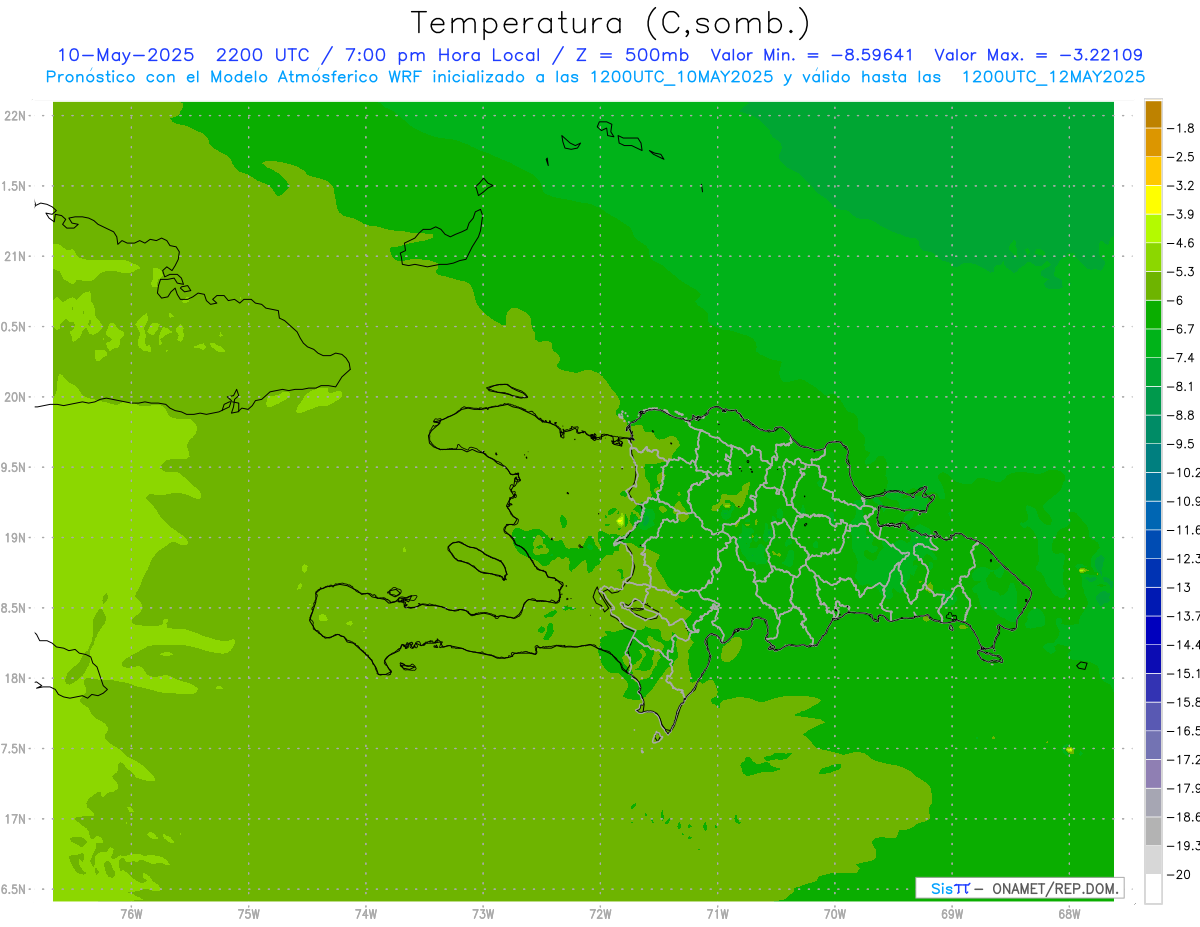Click the brown swatch above the -1.8 label
1200x927 pixels.
[x=1153, y=114]
